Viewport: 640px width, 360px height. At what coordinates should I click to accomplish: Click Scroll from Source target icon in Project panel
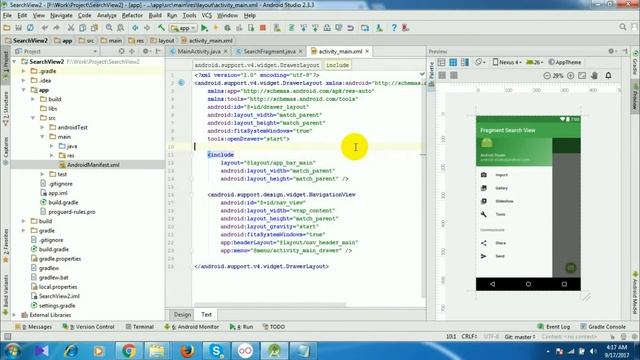121,51
